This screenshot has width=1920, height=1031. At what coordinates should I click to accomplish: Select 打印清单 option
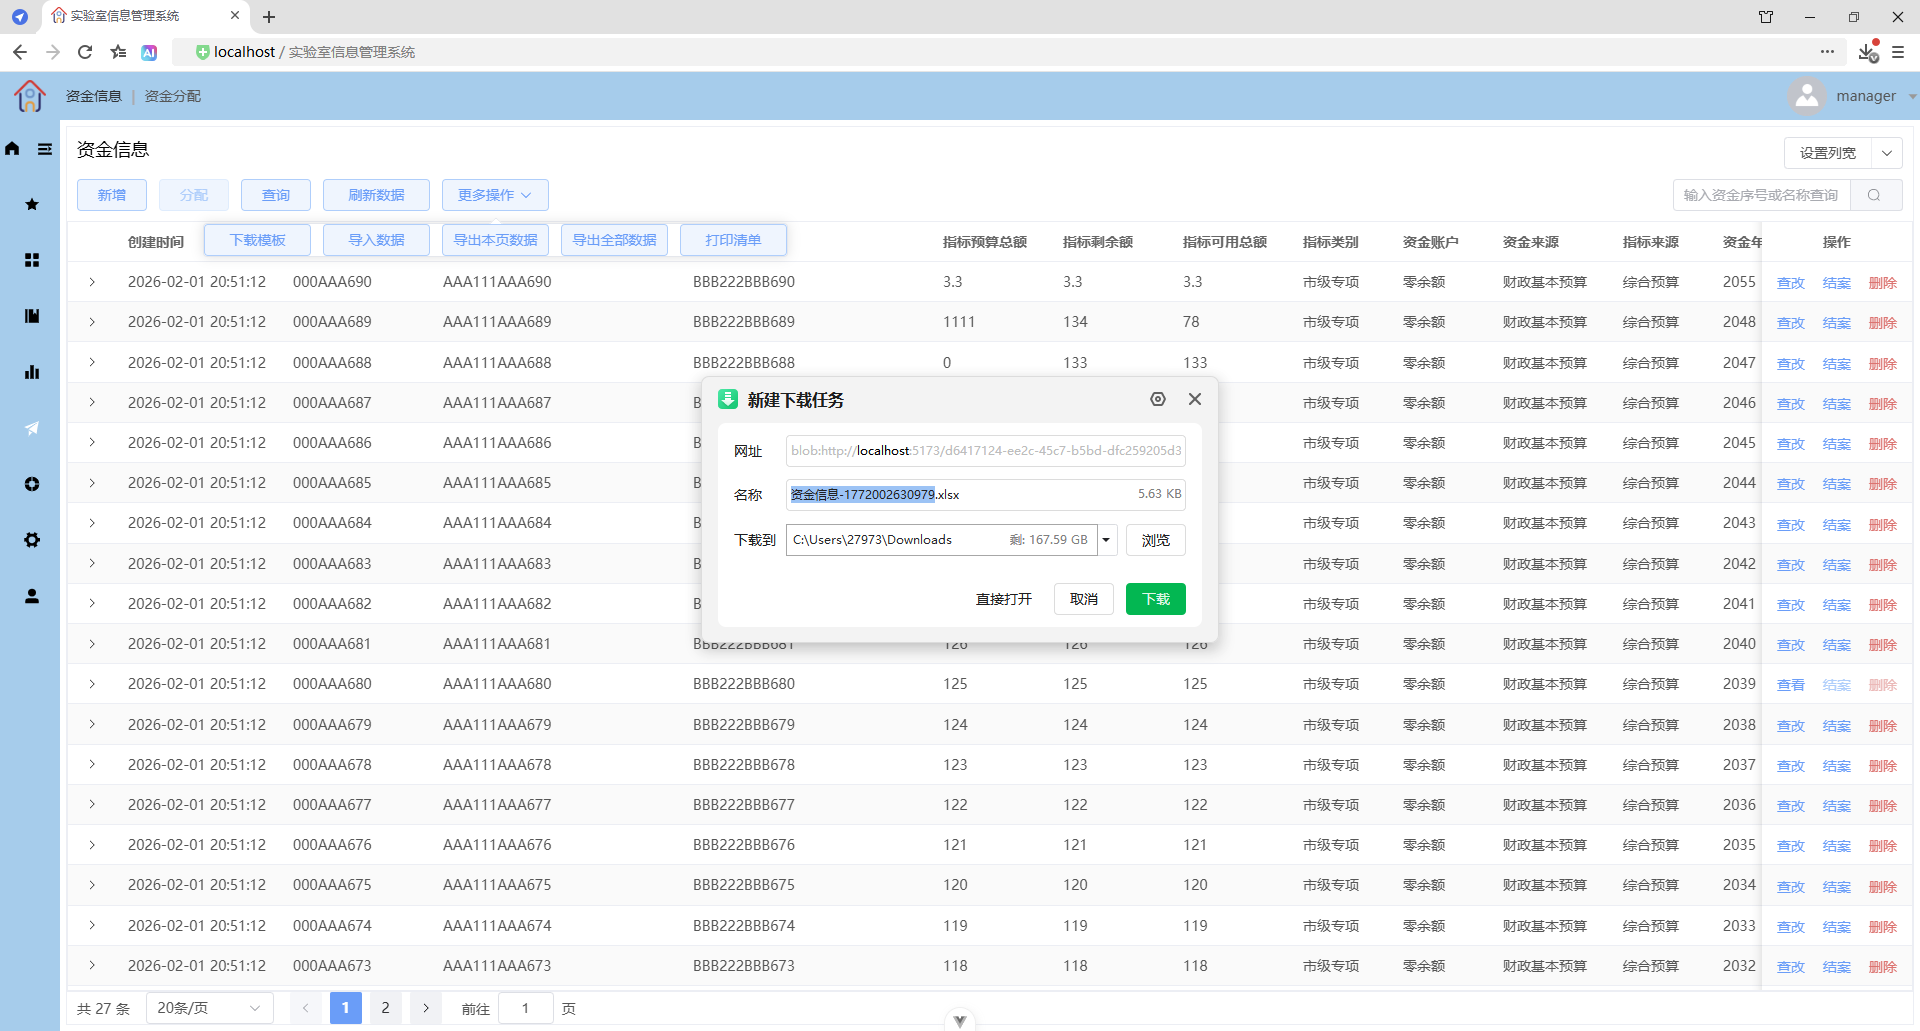733,240
